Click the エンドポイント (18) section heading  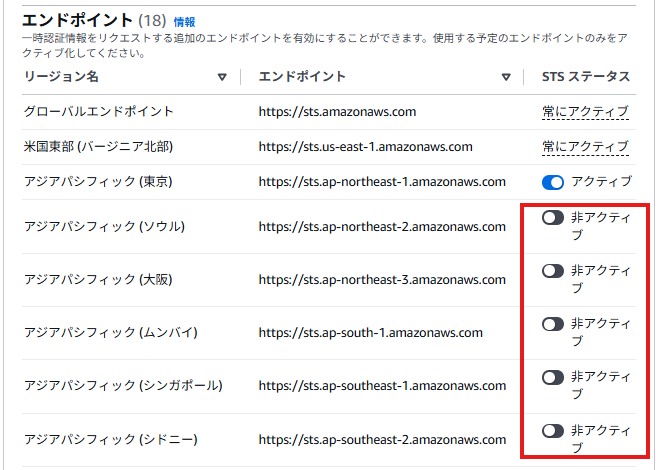[94, 20]
